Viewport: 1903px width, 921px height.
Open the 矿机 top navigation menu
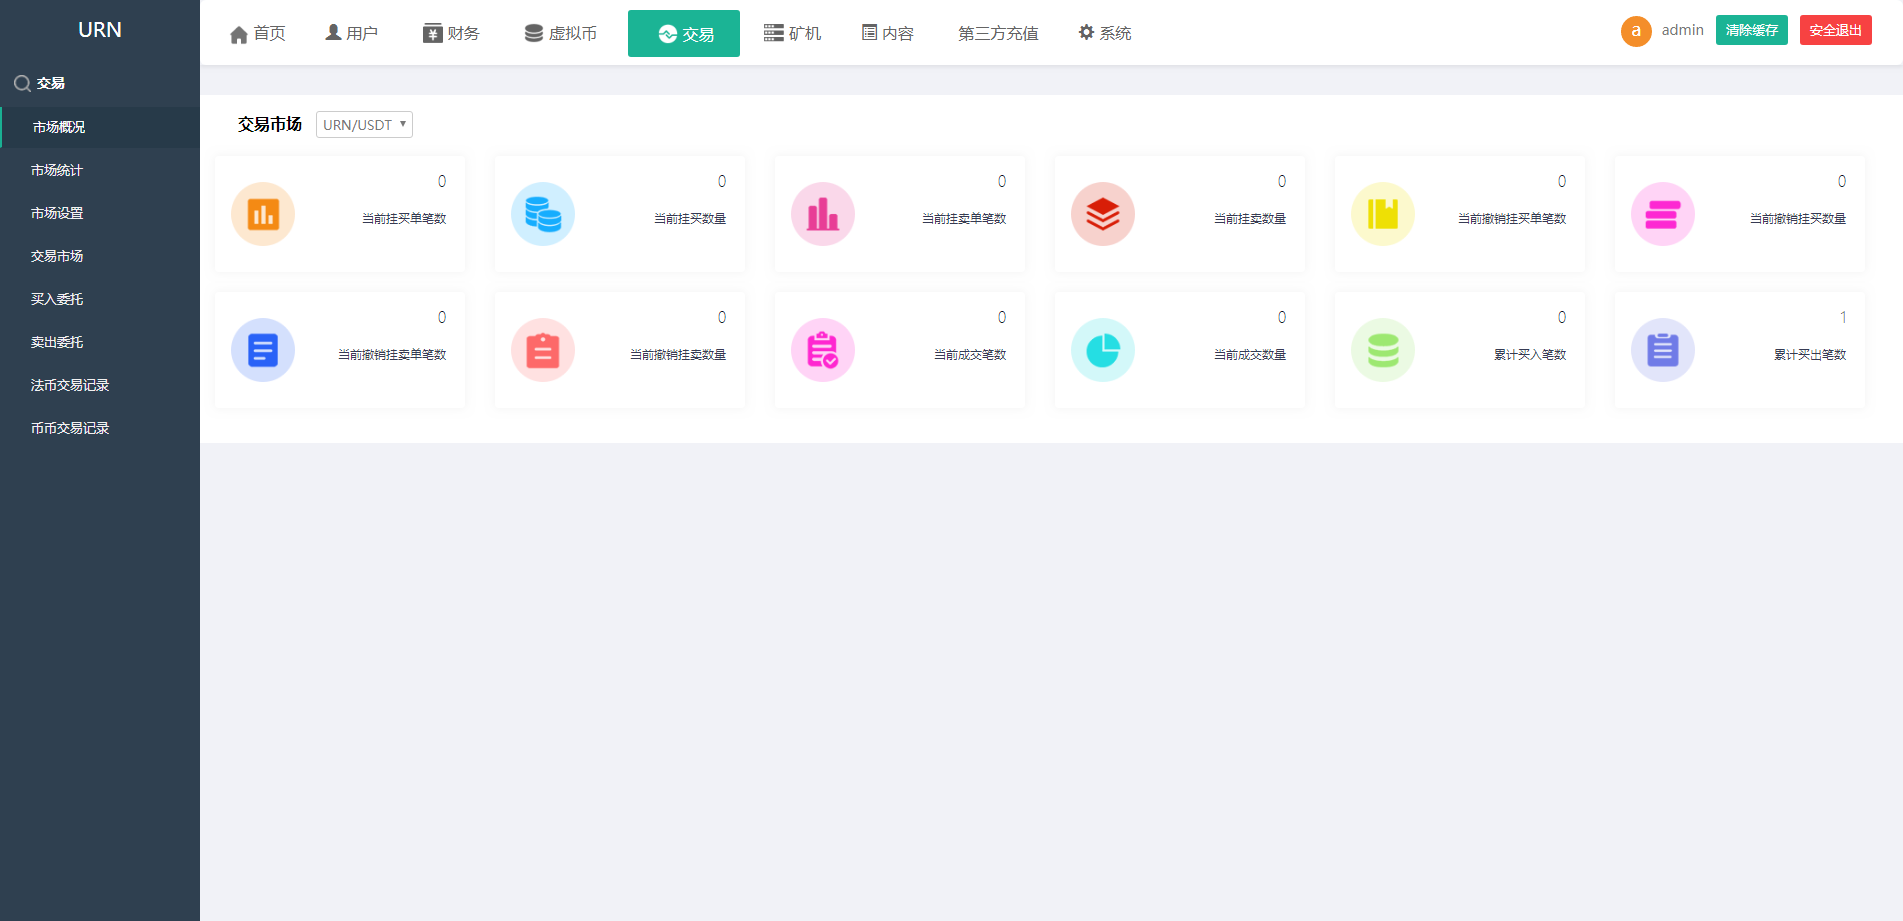(792, 34)
